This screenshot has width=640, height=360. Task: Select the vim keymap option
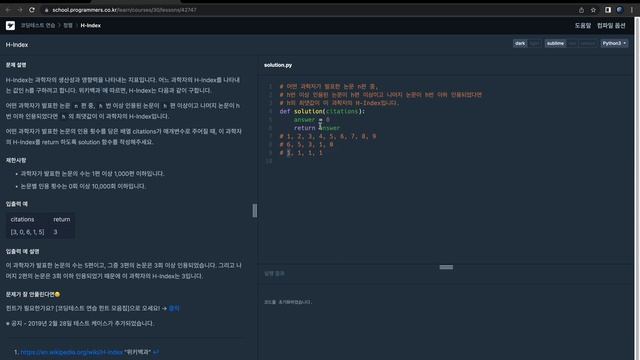(x=572, y=43)
